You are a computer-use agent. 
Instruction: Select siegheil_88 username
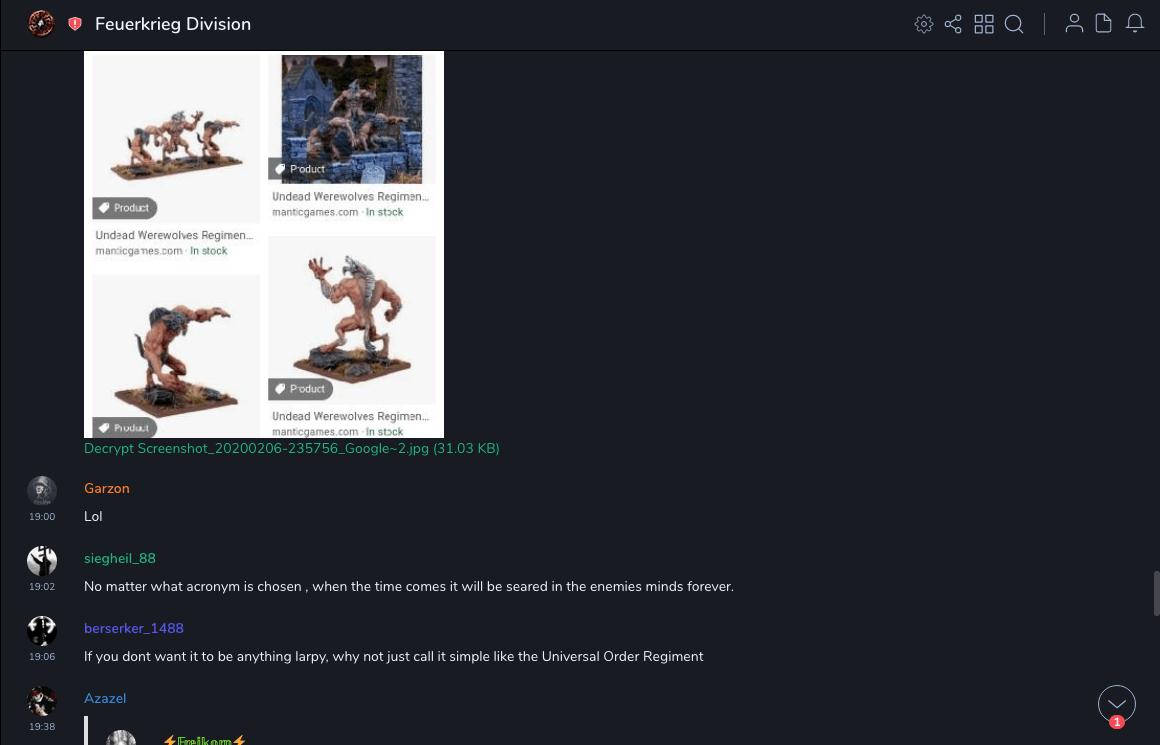tap(120, 559)
